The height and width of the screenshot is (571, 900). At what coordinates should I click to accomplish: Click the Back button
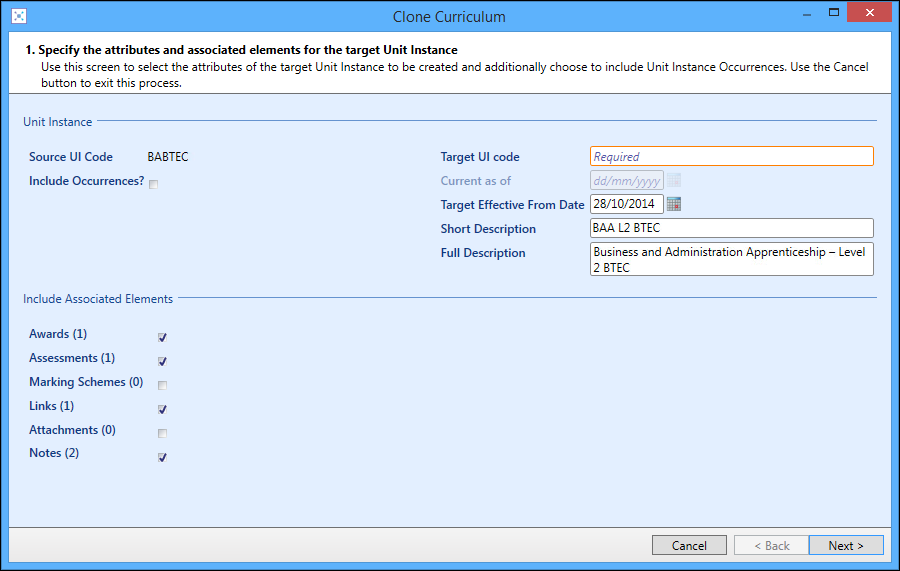coord(771,545)
